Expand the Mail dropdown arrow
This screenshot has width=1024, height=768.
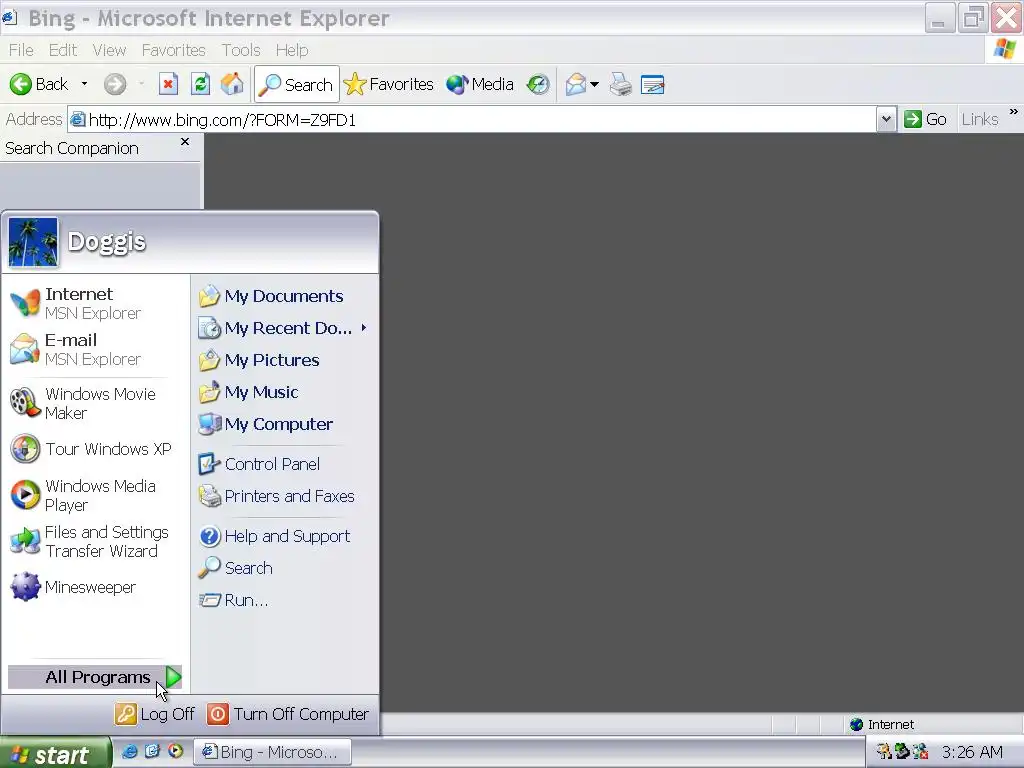pos(594,84)
